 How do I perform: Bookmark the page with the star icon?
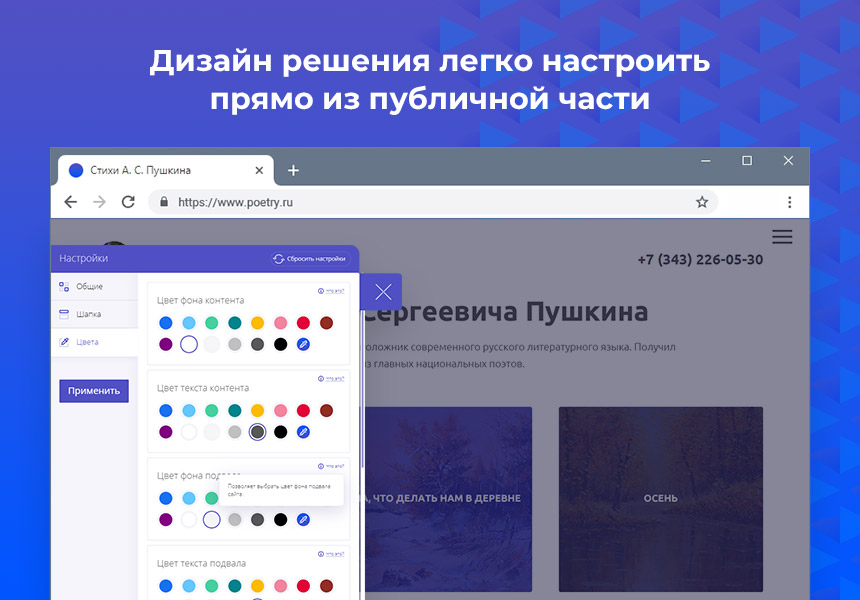tap(702, 202)
